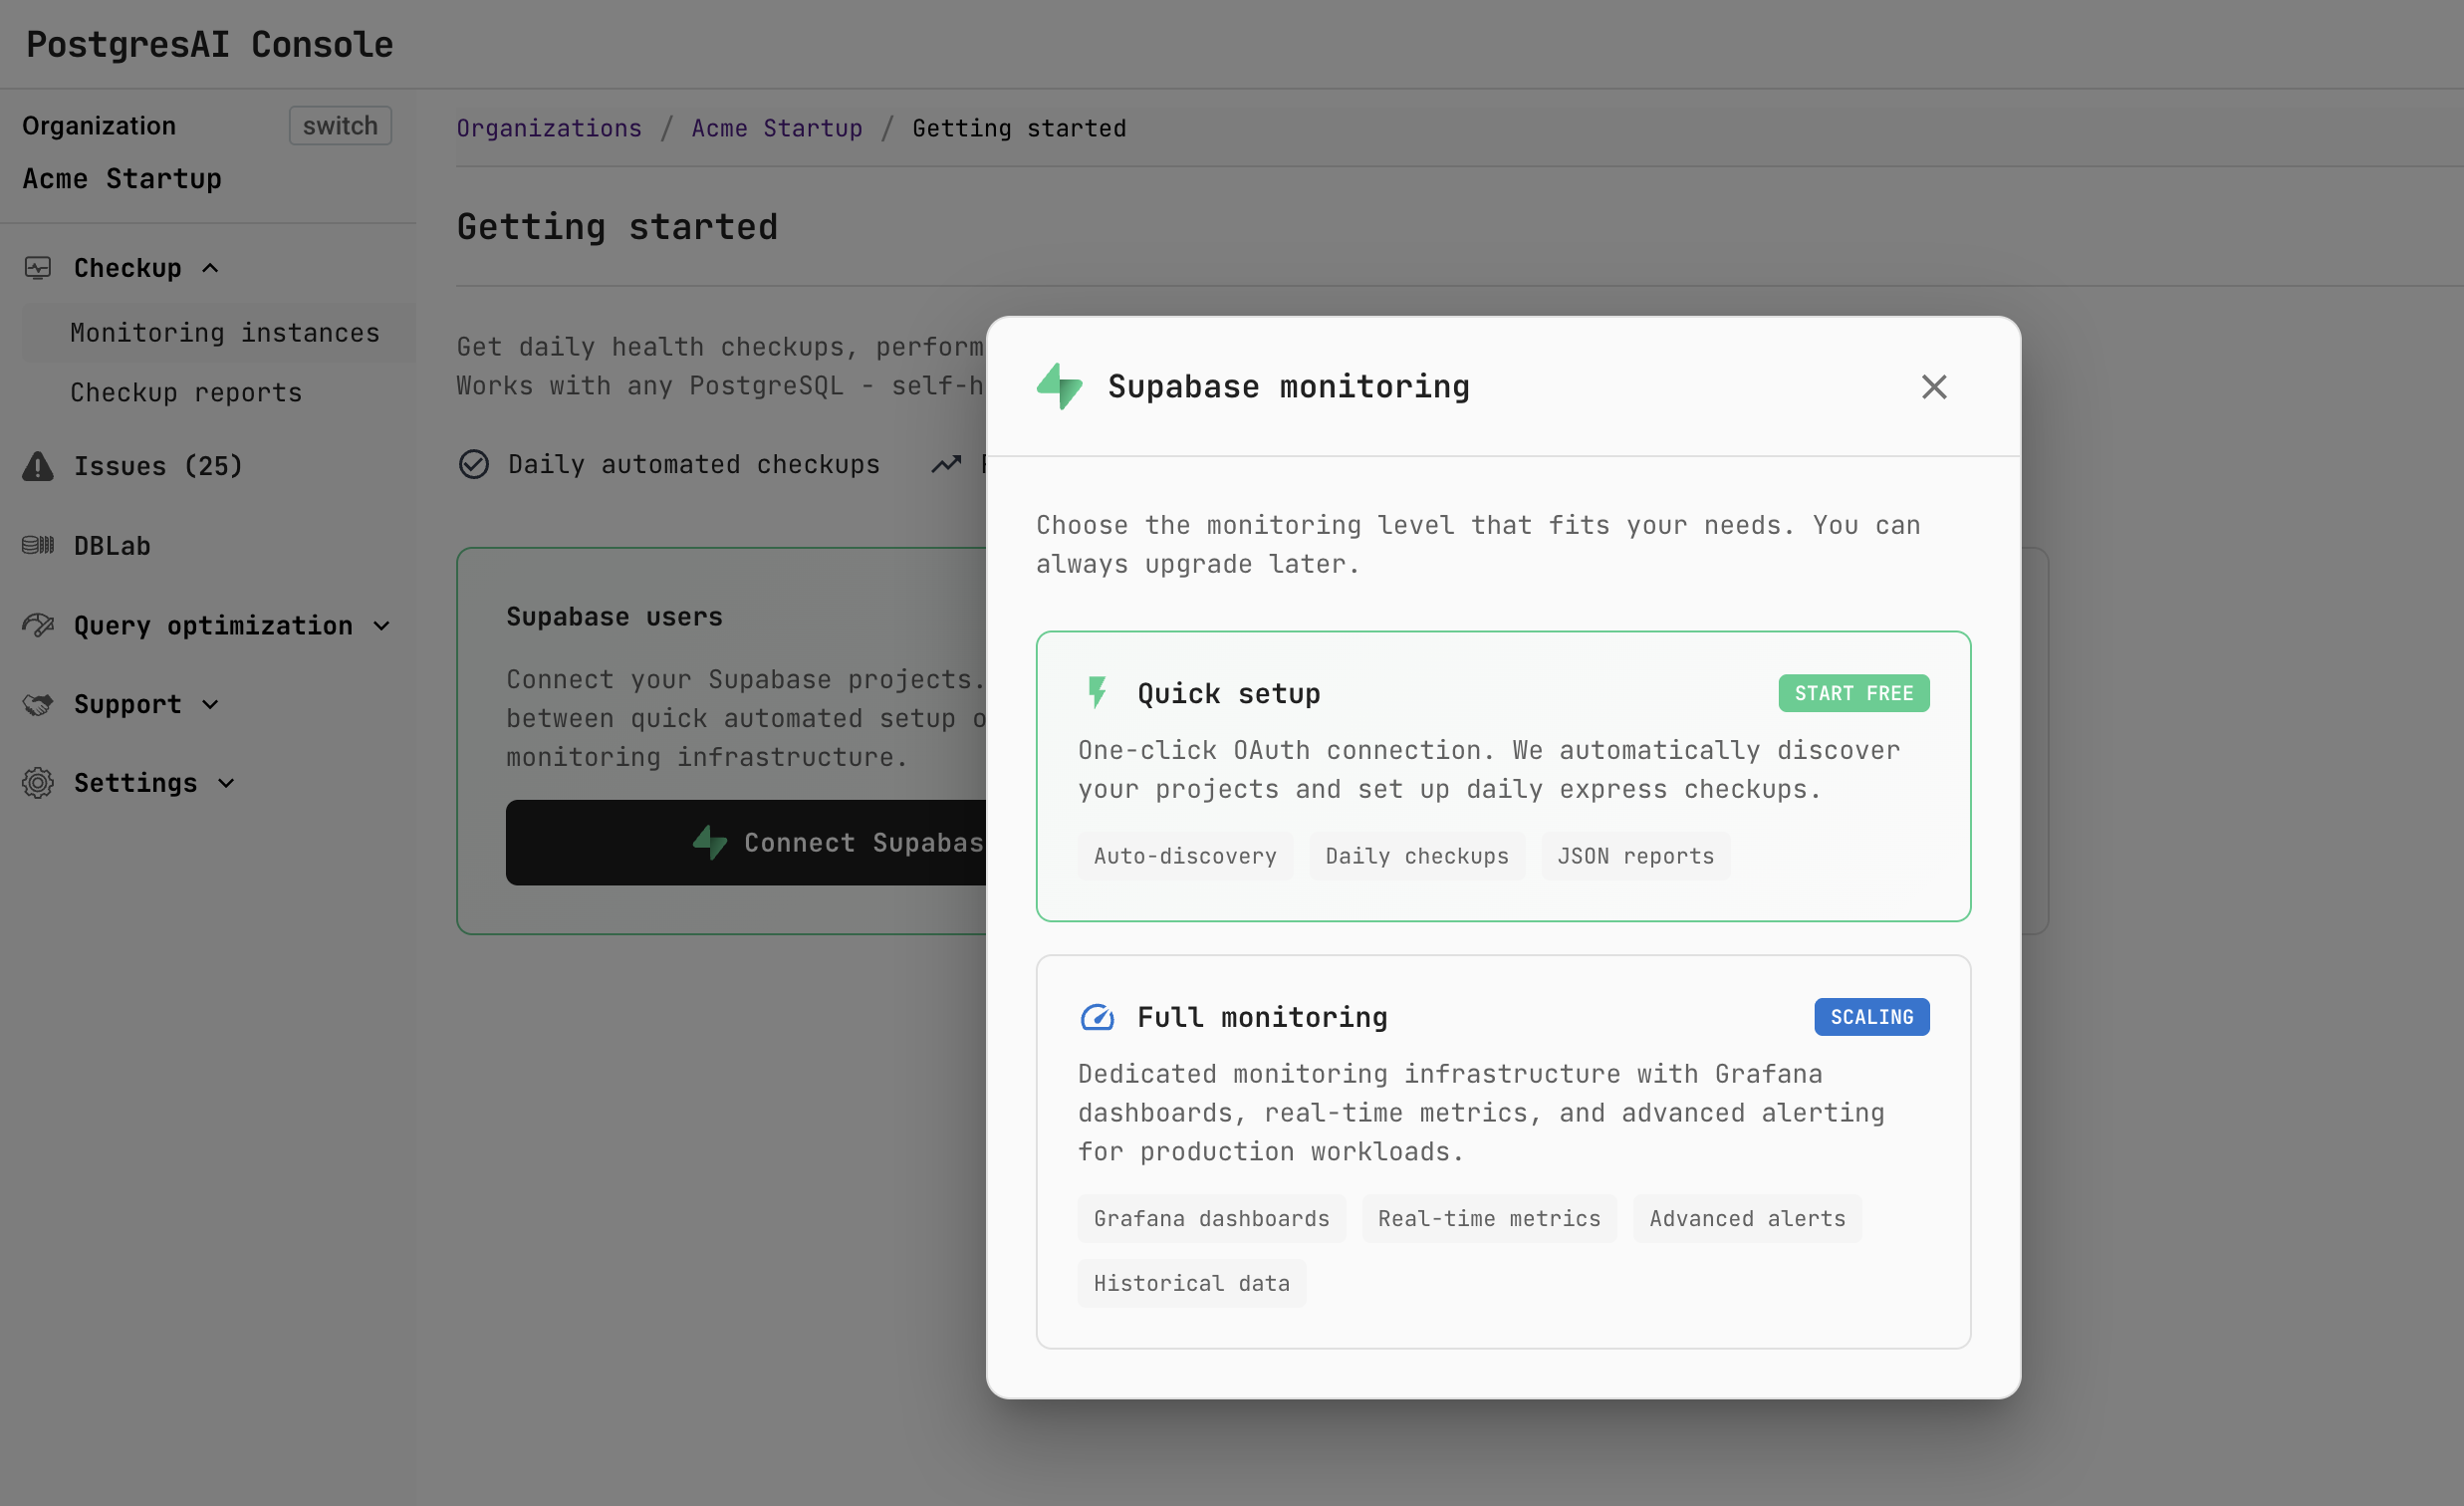2464x1506 pixels.
Task: Click the Query optimization magnifier icon
Action: (38, 624)
